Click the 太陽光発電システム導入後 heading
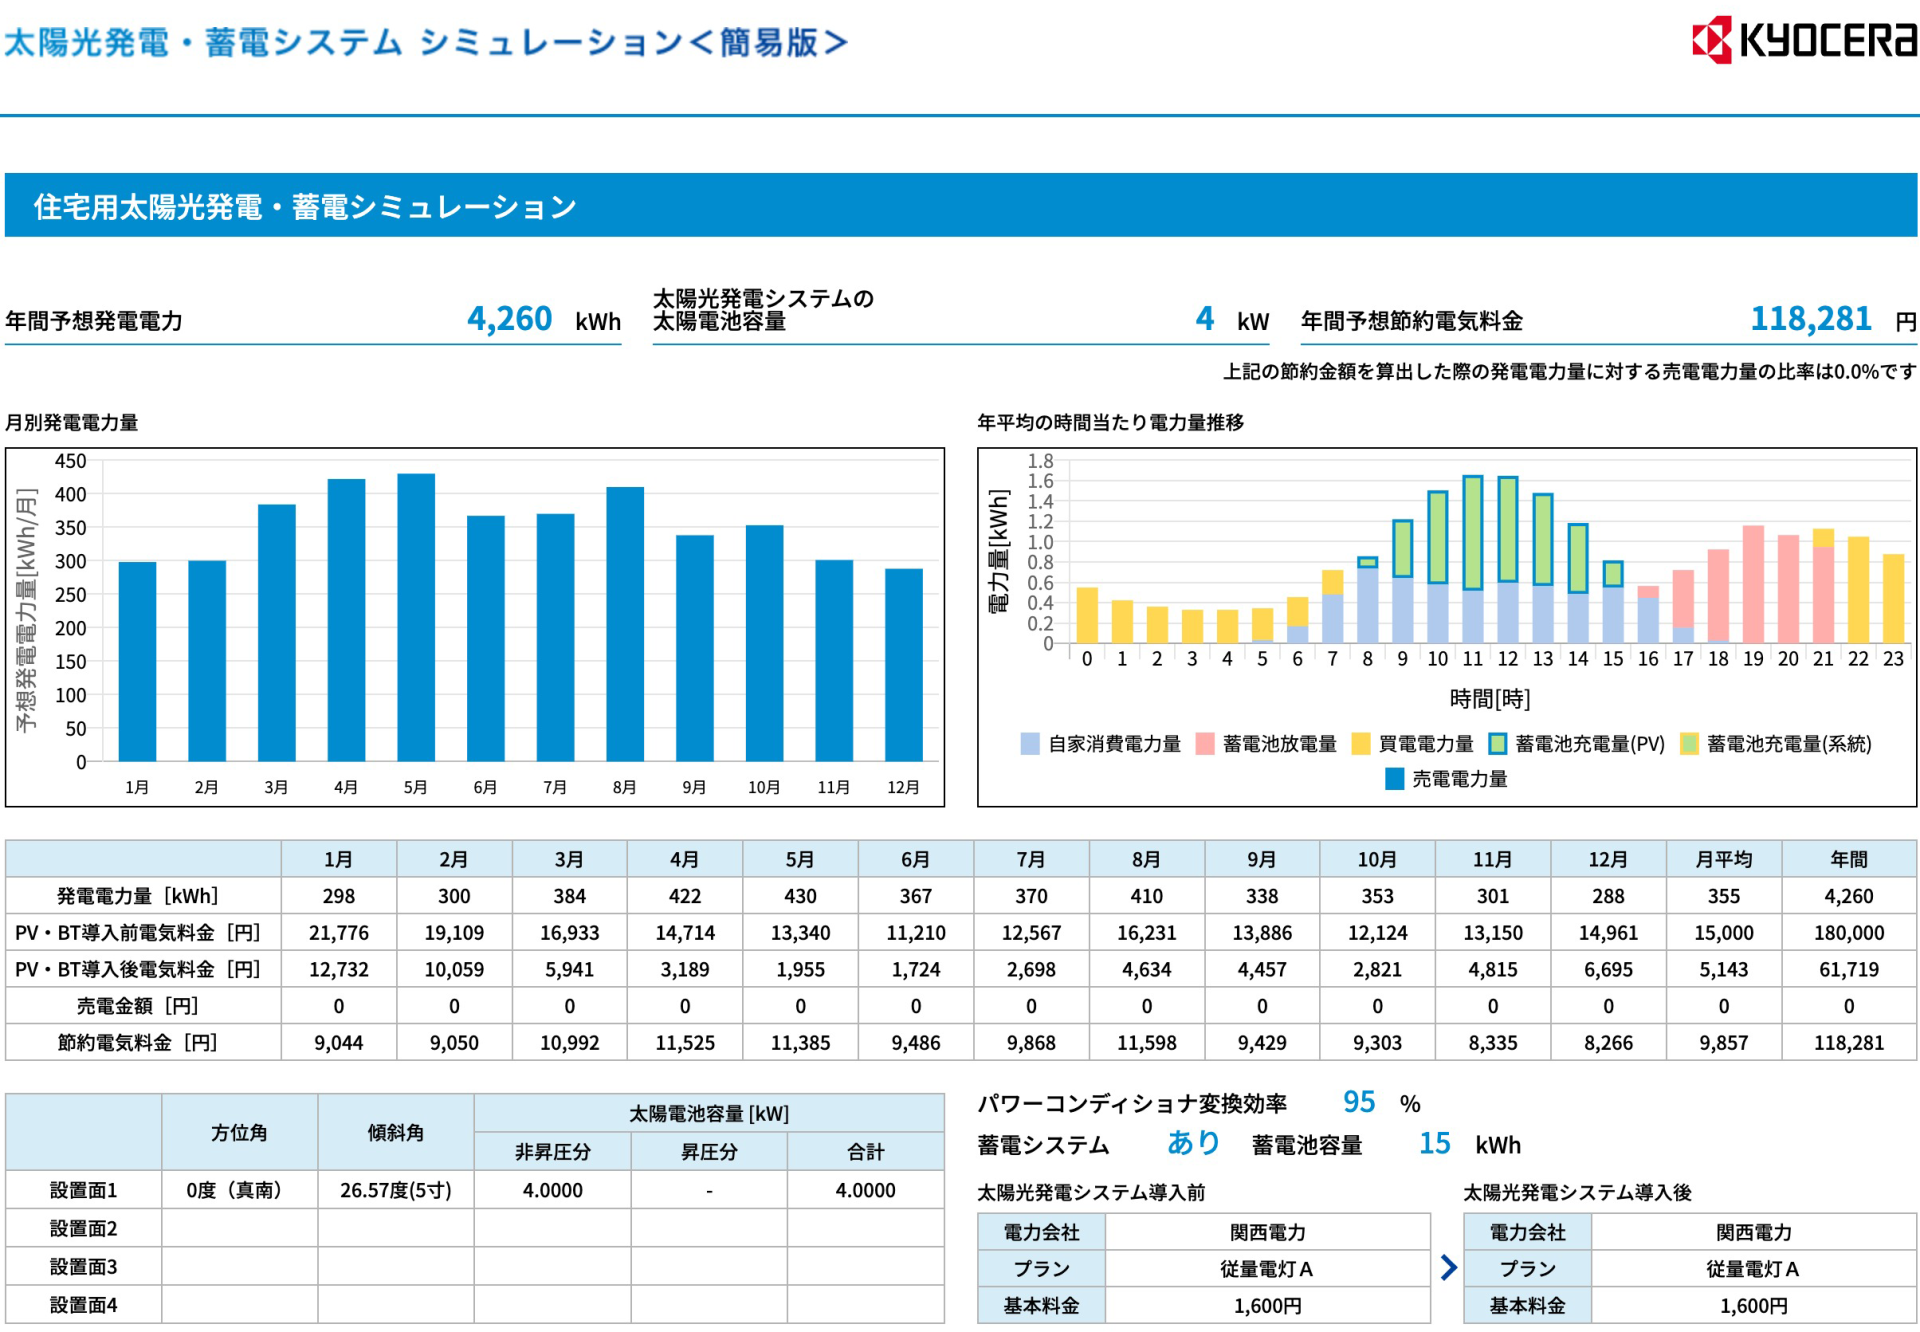The image size is (1920, 1332). coord(1577,1192)
